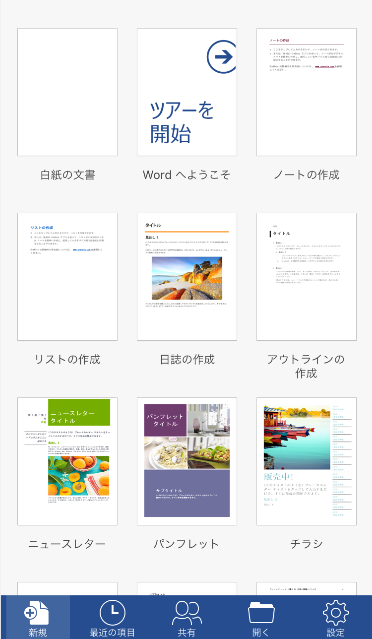Click the チラシ label

(x=306, y=544)
